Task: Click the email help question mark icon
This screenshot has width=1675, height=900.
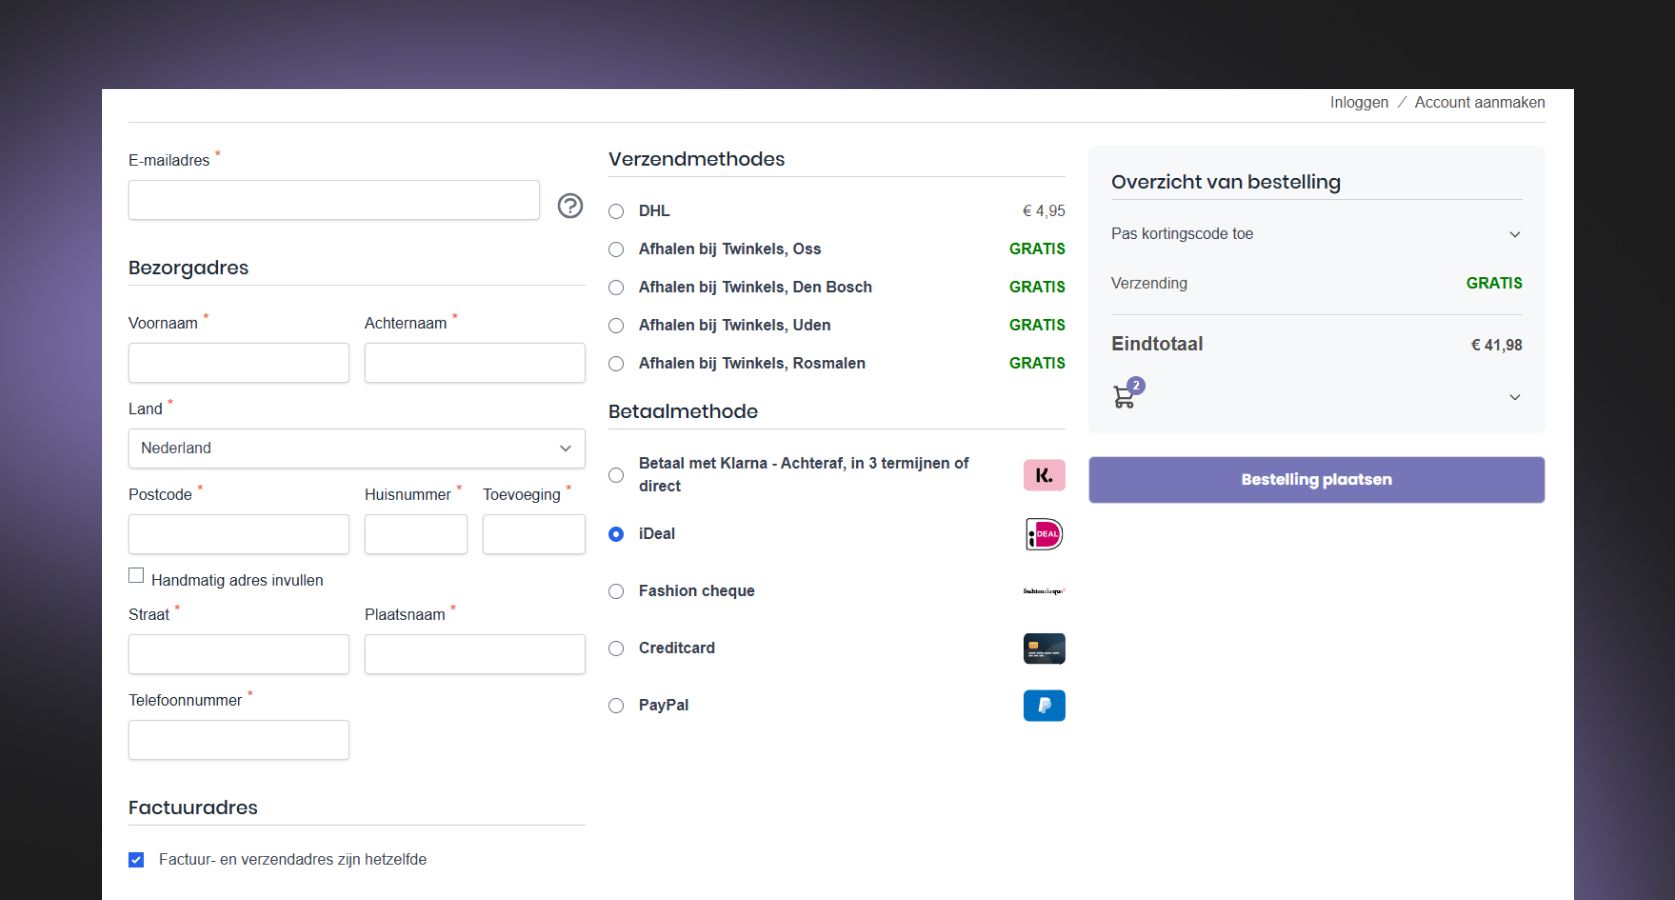Action: tap(570, 205)
